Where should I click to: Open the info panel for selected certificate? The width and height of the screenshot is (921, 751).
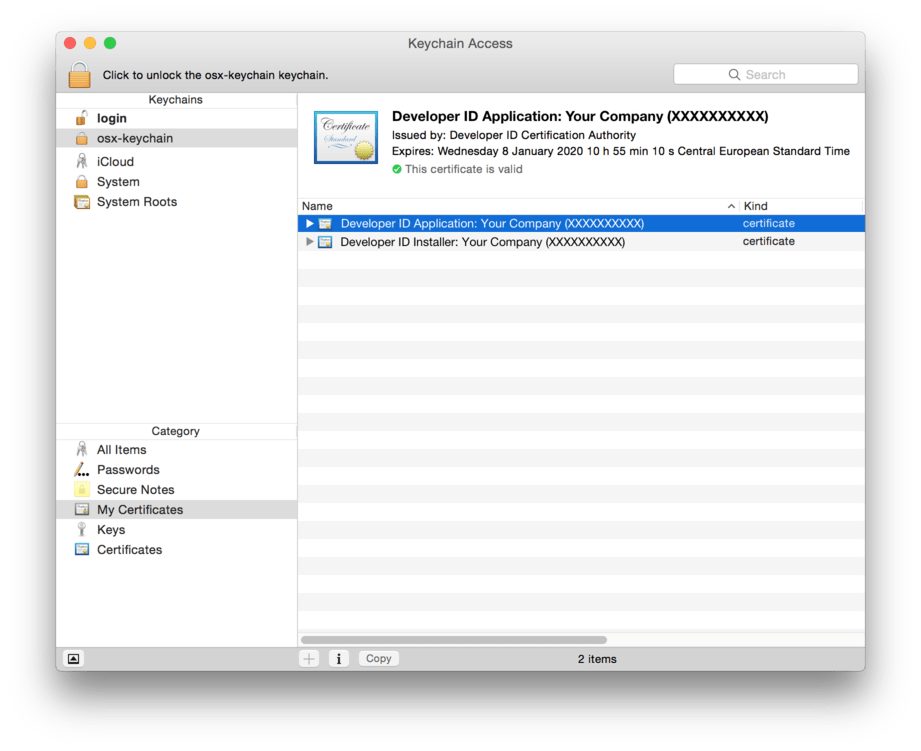click(x=338, y=658)
